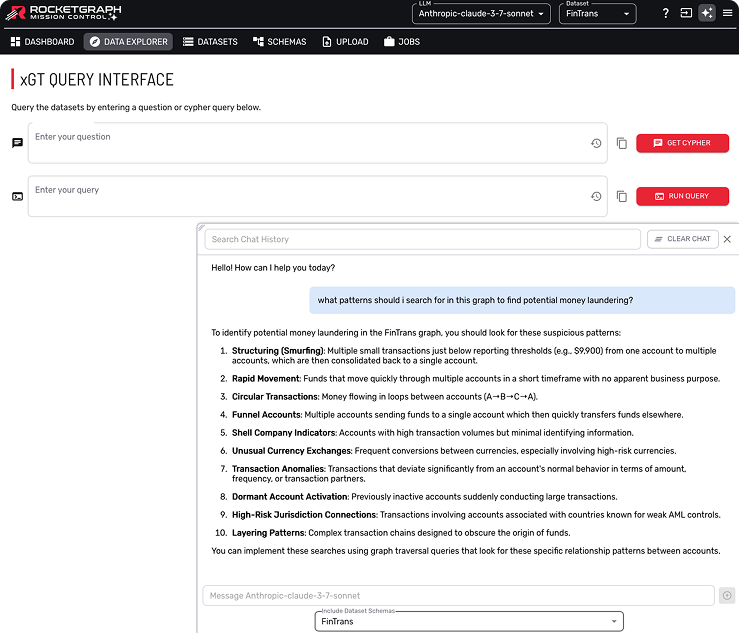739x633 pixels.
Task: Click the query terminal icon
Action: (x=17, y=197)
